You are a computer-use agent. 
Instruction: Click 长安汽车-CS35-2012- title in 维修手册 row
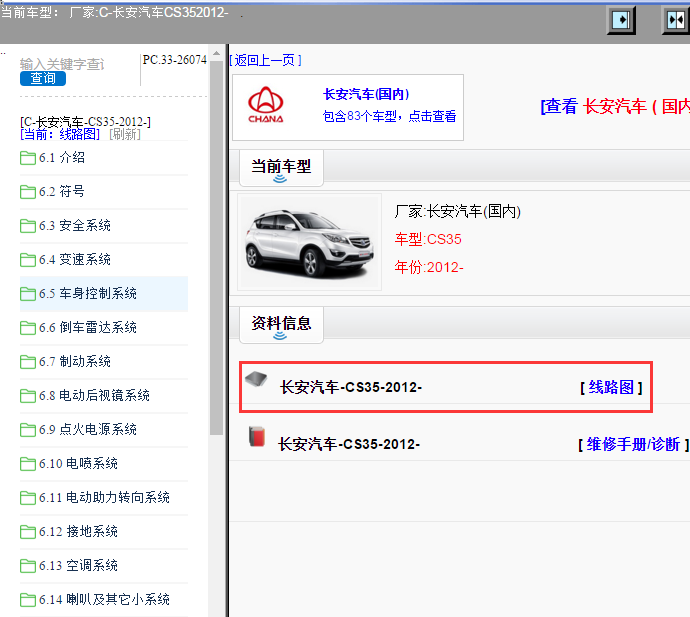coord(349,444)
